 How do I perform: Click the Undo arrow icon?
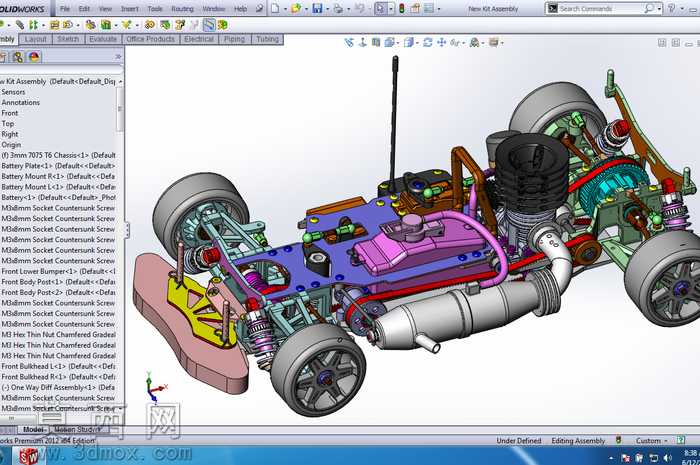359,8
